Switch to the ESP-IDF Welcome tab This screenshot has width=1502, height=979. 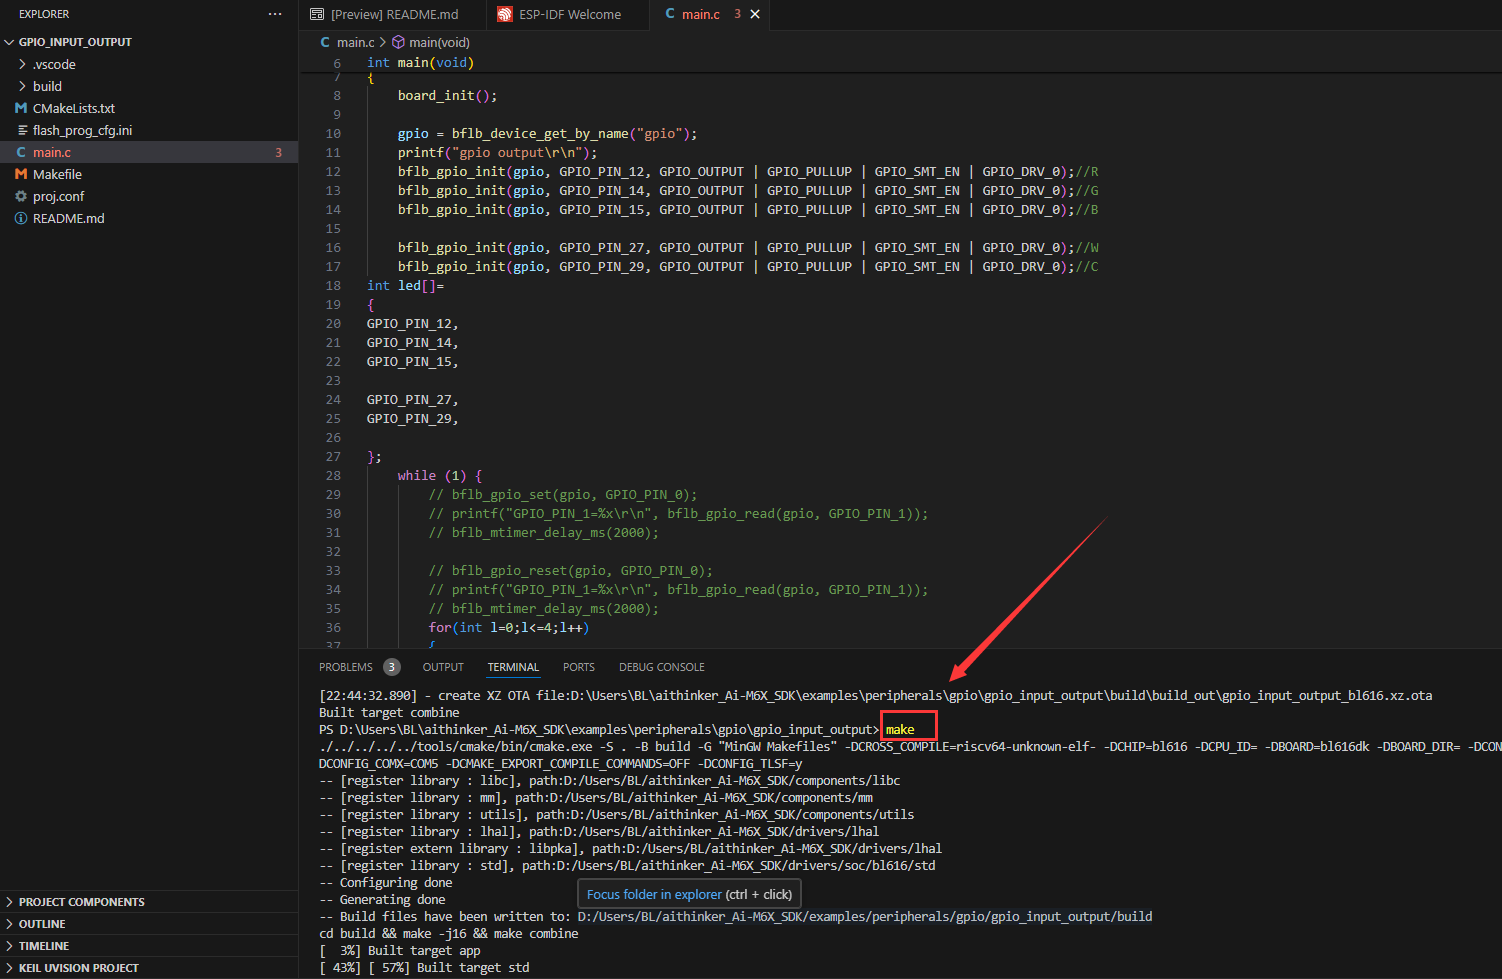(x=569, y=14)
